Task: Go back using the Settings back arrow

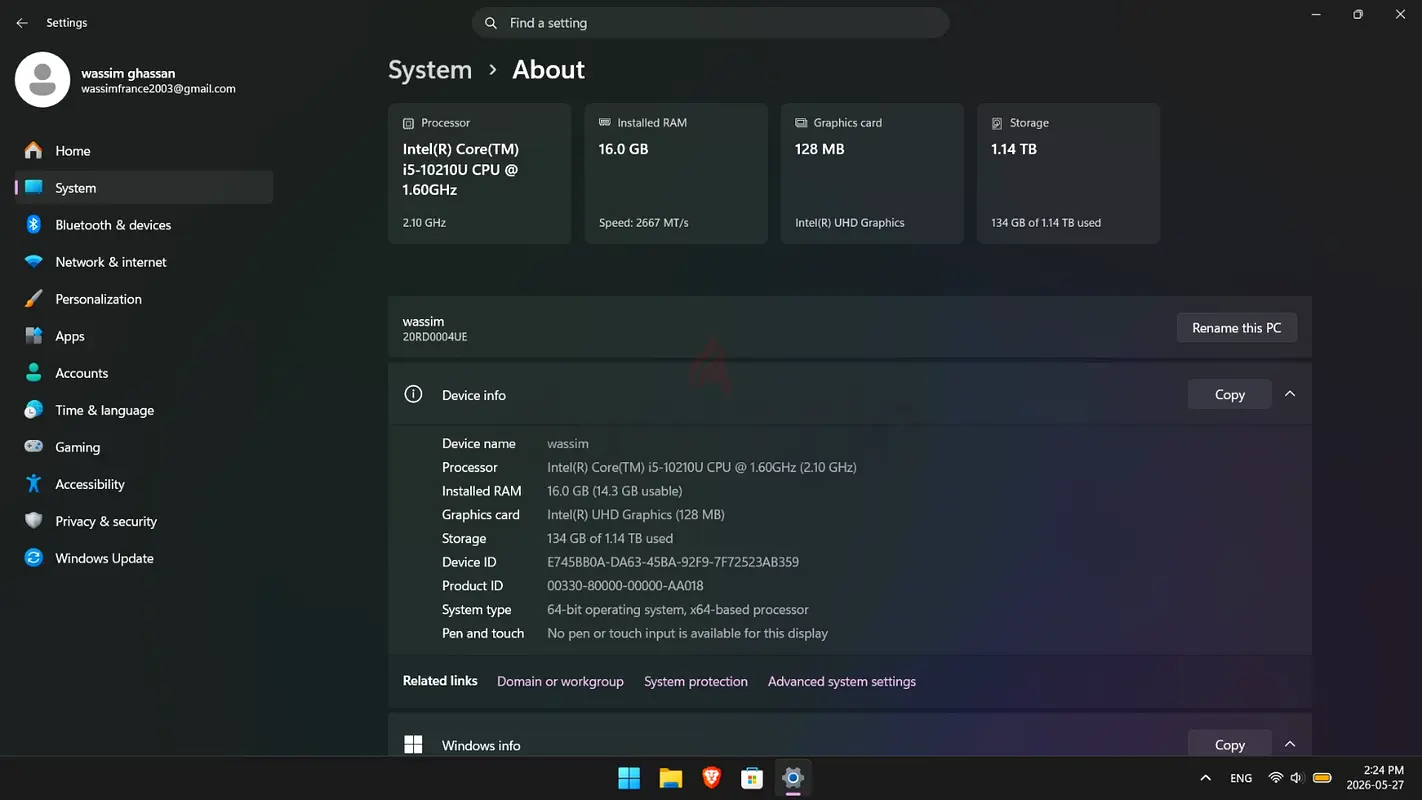Action: click(x=22, y=23)
